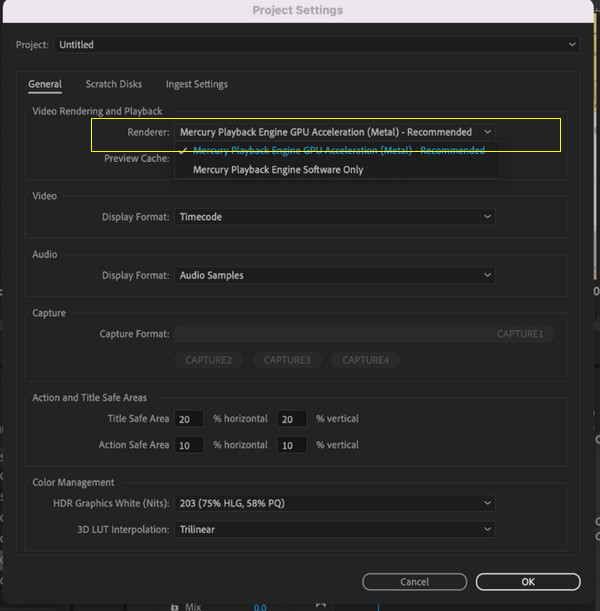Select the General tab

(44, 85)
